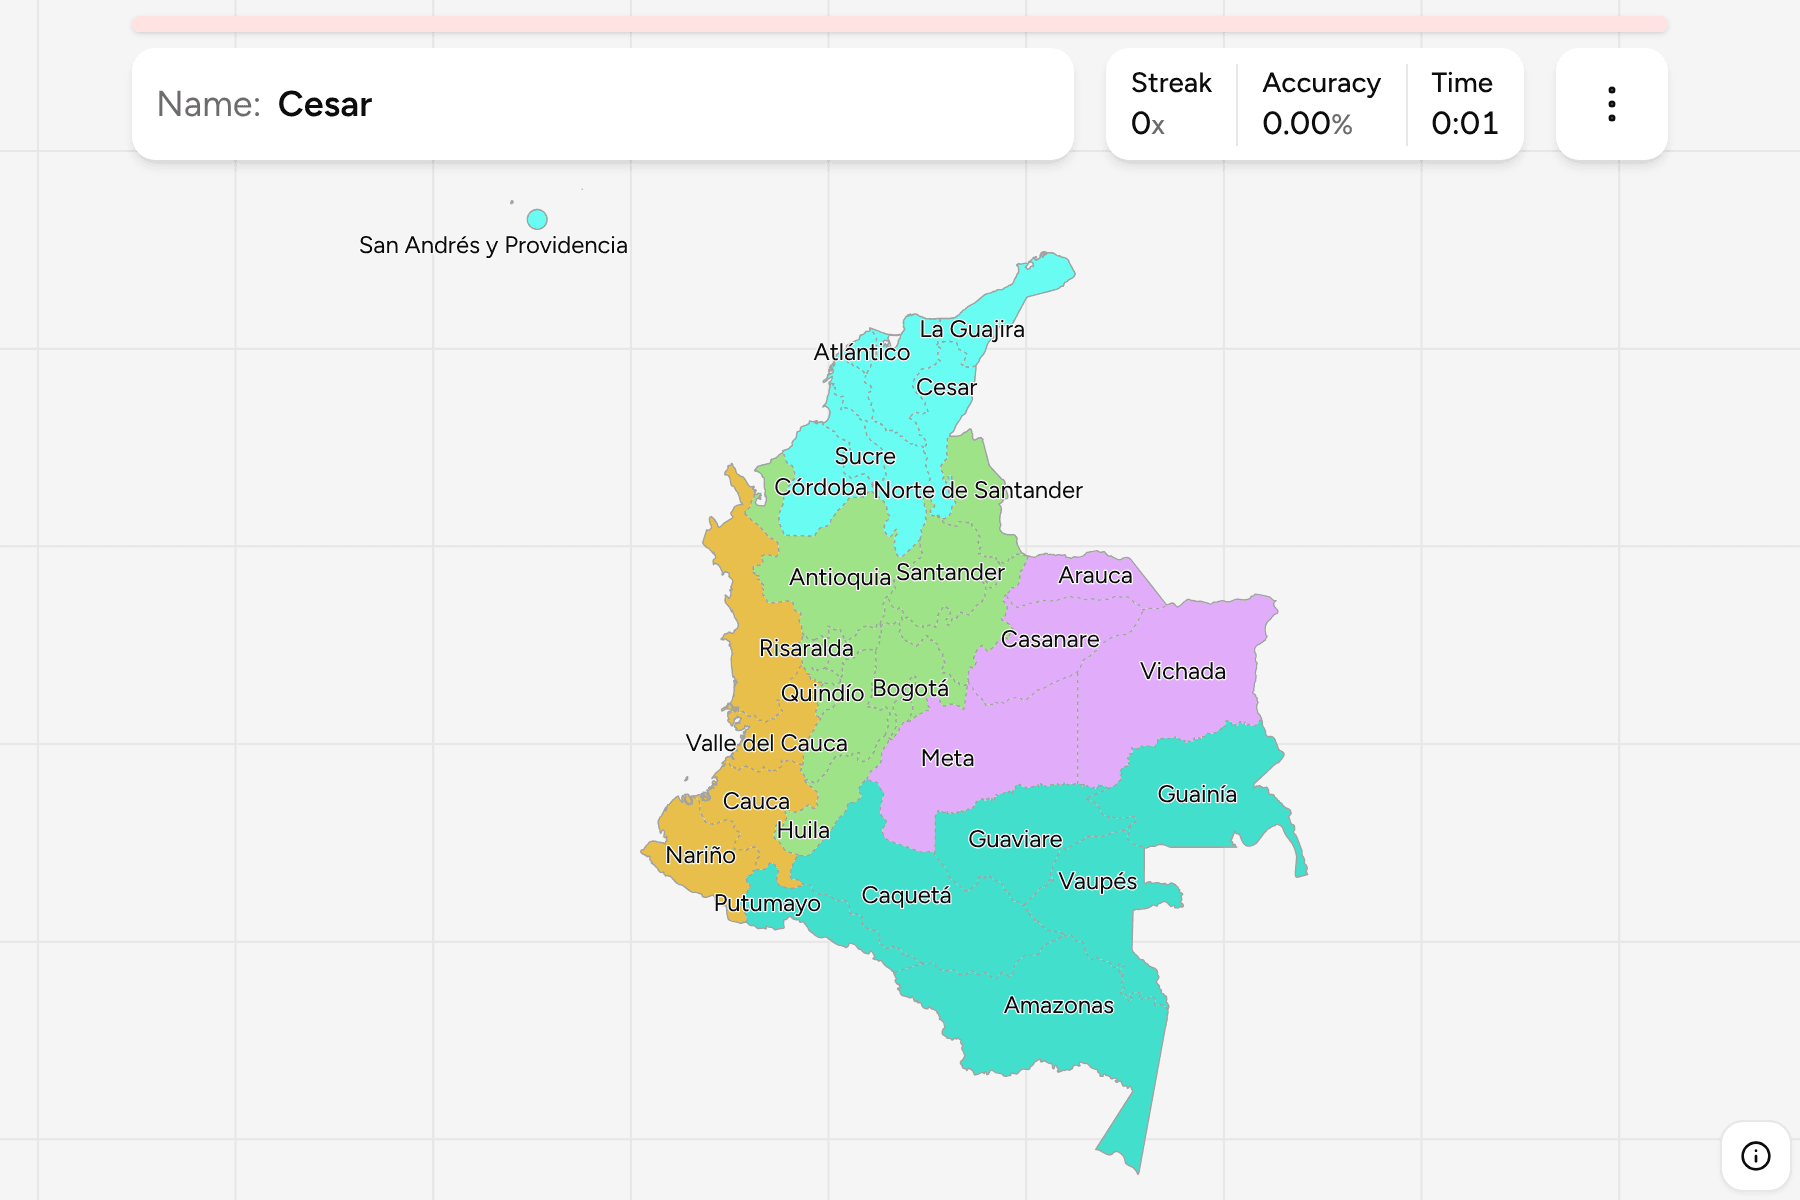
Task: Select Córdoba on the map
Action: 821,487
